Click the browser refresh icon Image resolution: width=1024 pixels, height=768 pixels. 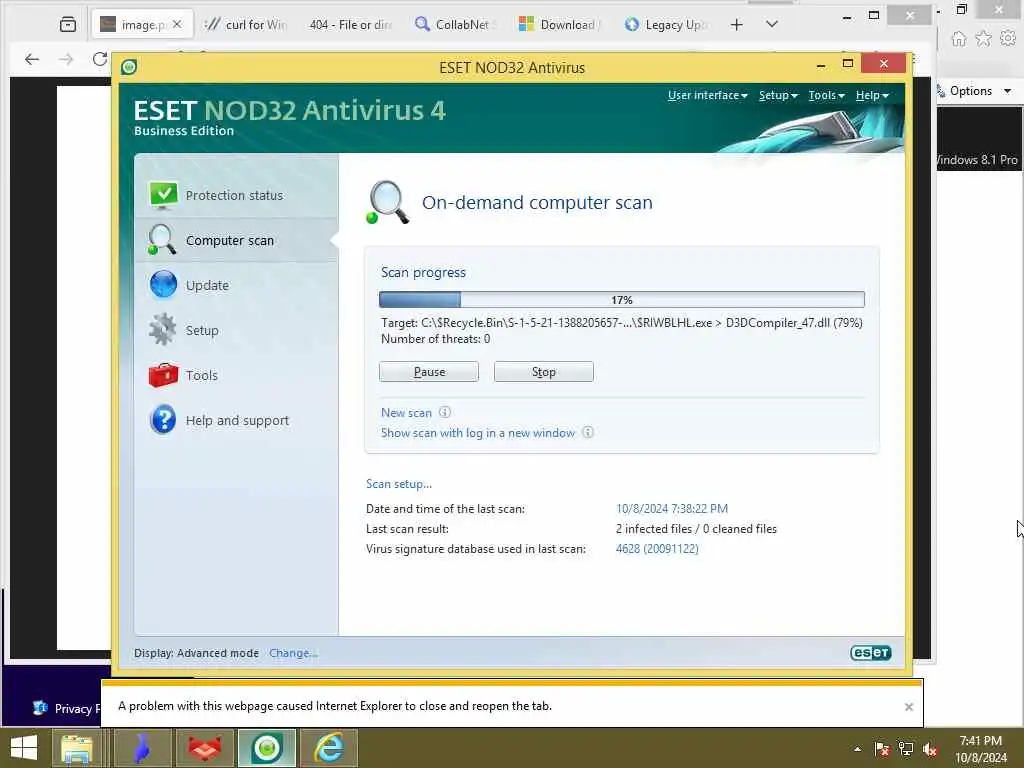point(100,59)
